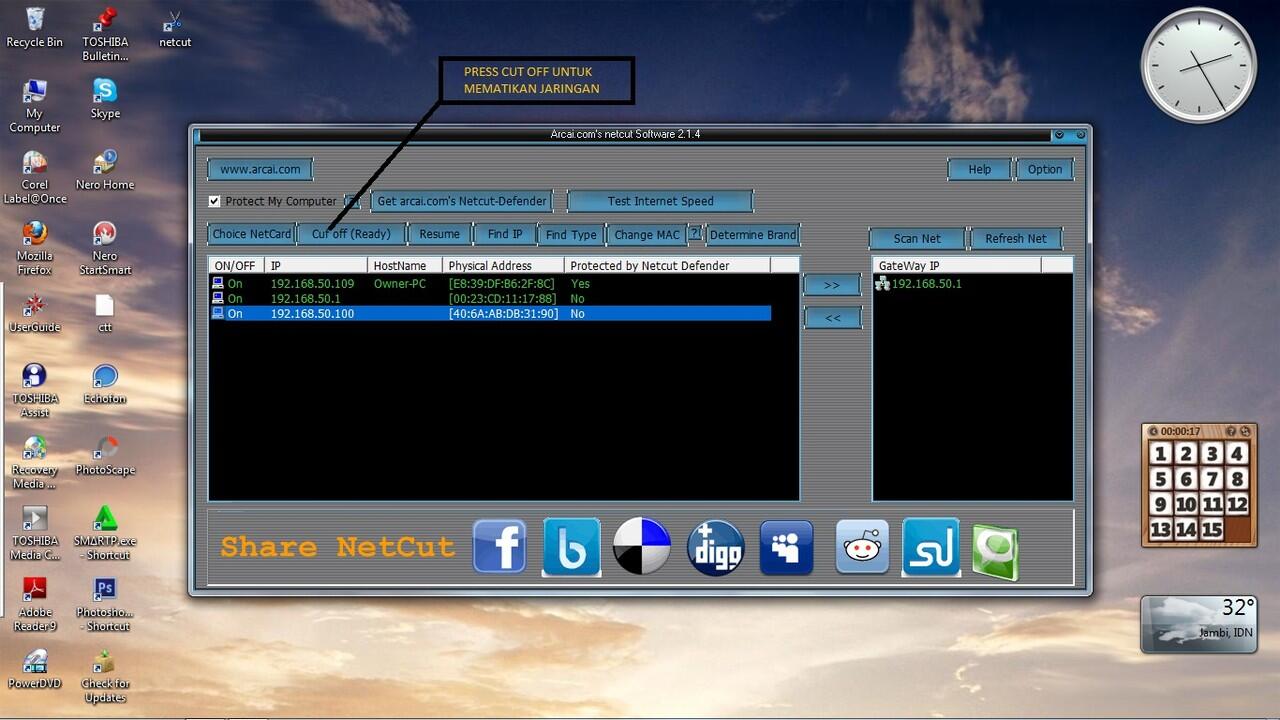Click the << move left button
Image resolution: width=1280 pixels, height=720 pixels.
pyautogui.click(x=832, y=318)
